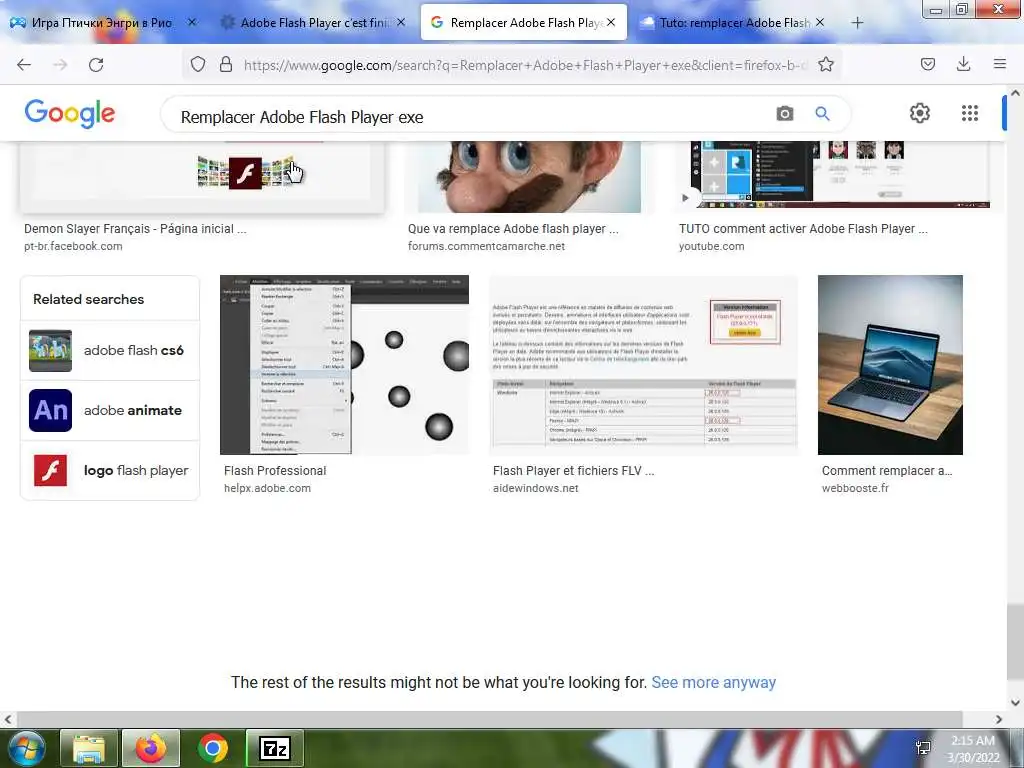Open the Firefox downloads panel
The width and height of the screenshot is (1024, 768).
click(x=963, y=64)
